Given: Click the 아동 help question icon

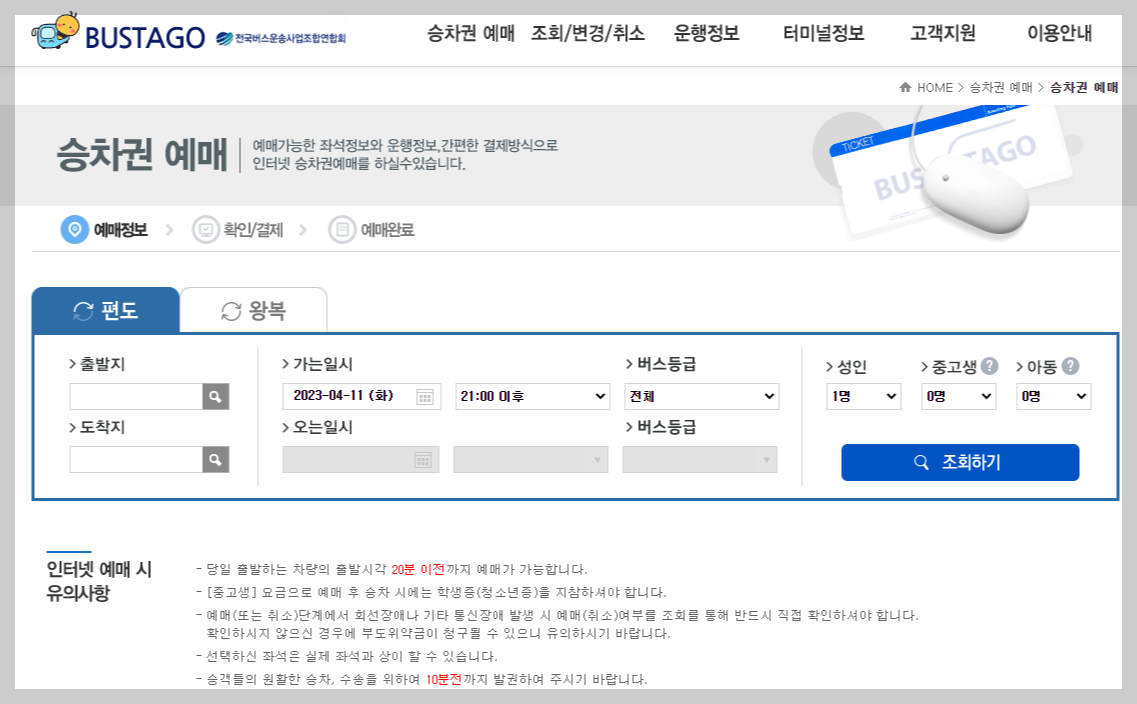Looking at the screenshot, I should 1070,366.
